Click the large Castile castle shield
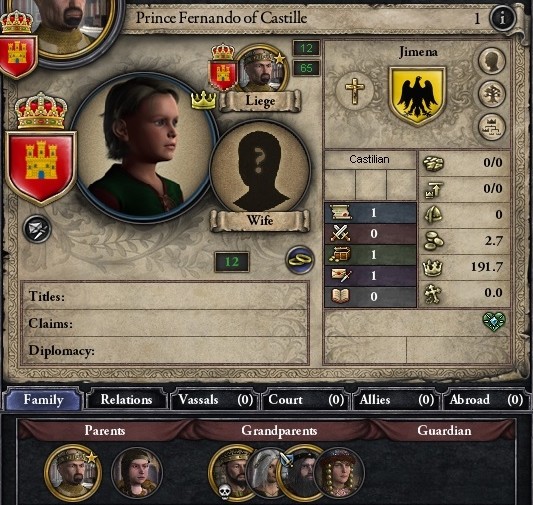The image size is (533, 505). [41, 168]
